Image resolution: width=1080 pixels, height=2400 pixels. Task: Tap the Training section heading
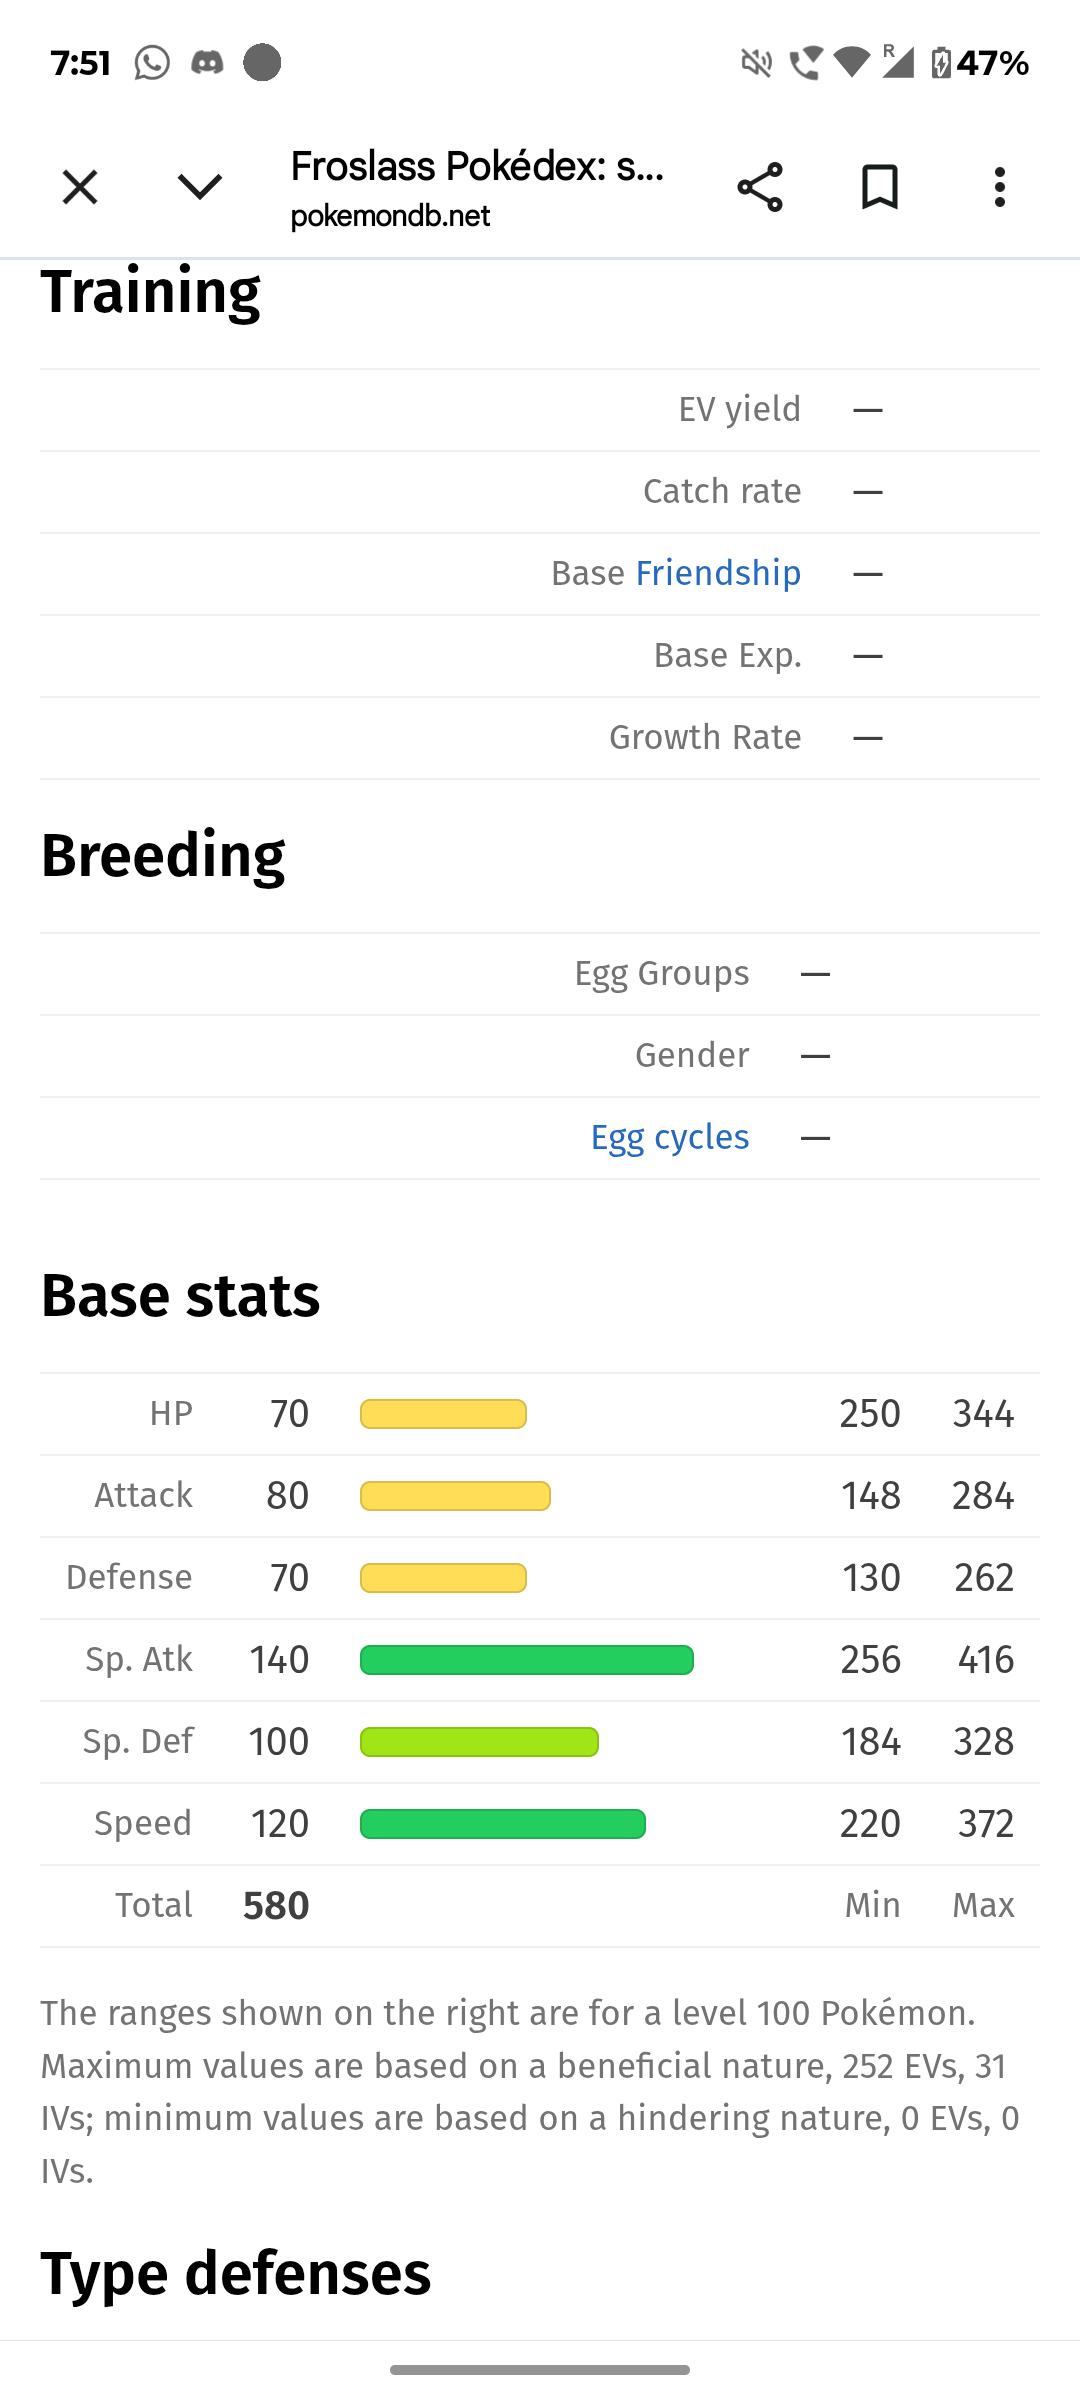(151, 291)
